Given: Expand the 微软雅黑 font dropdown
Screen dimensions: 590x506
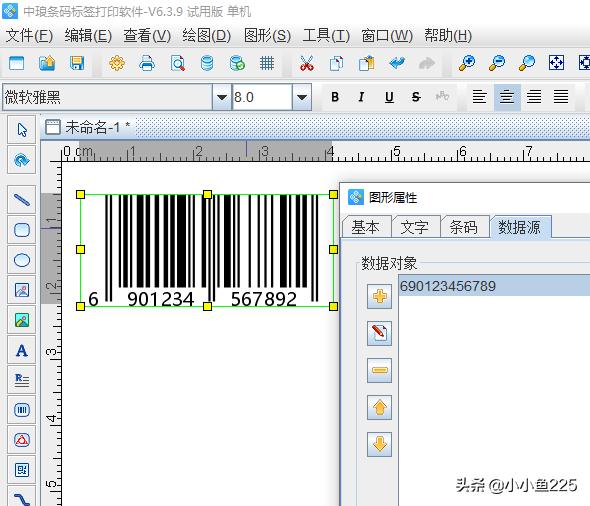Looking at the screenshot, I should (x=222, y=97).
